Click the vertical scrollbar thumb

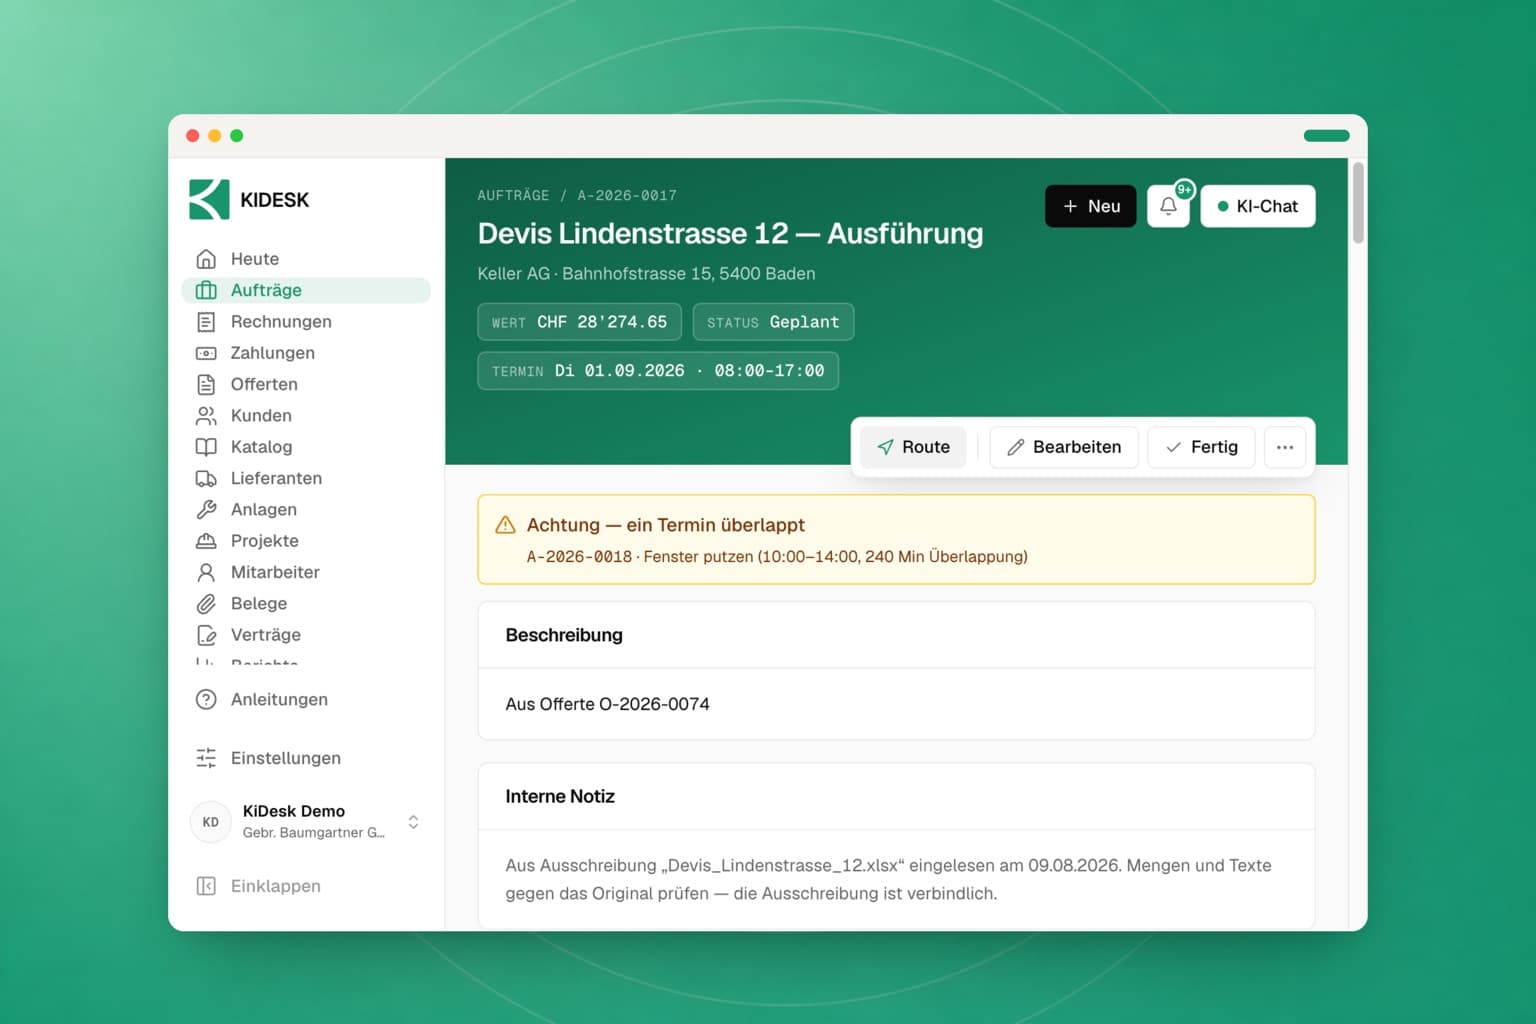(x=1358, y=203)
